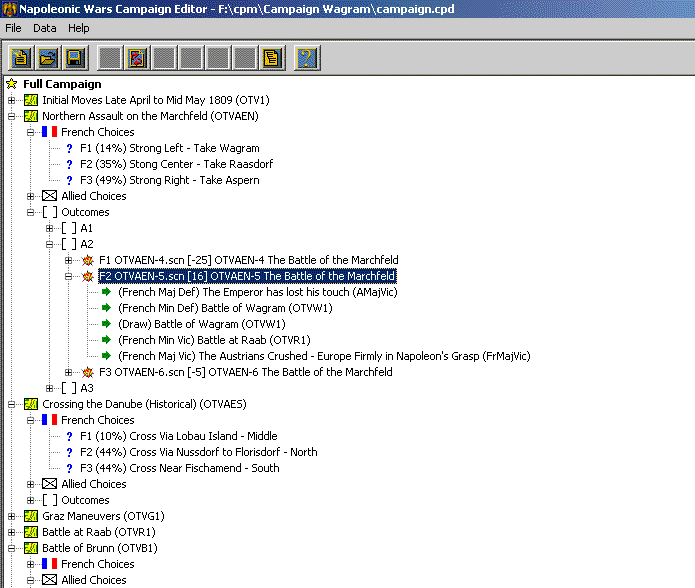The image size is (695, 588).
Task: Open the File menu
Action: click(x=13, y=28)
